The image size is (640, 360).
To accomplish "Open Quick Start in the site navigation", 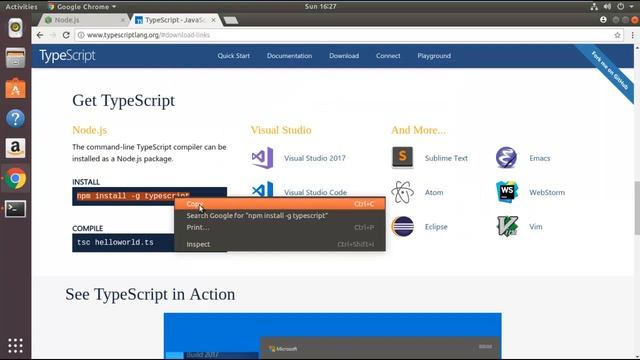I will 233,56.
